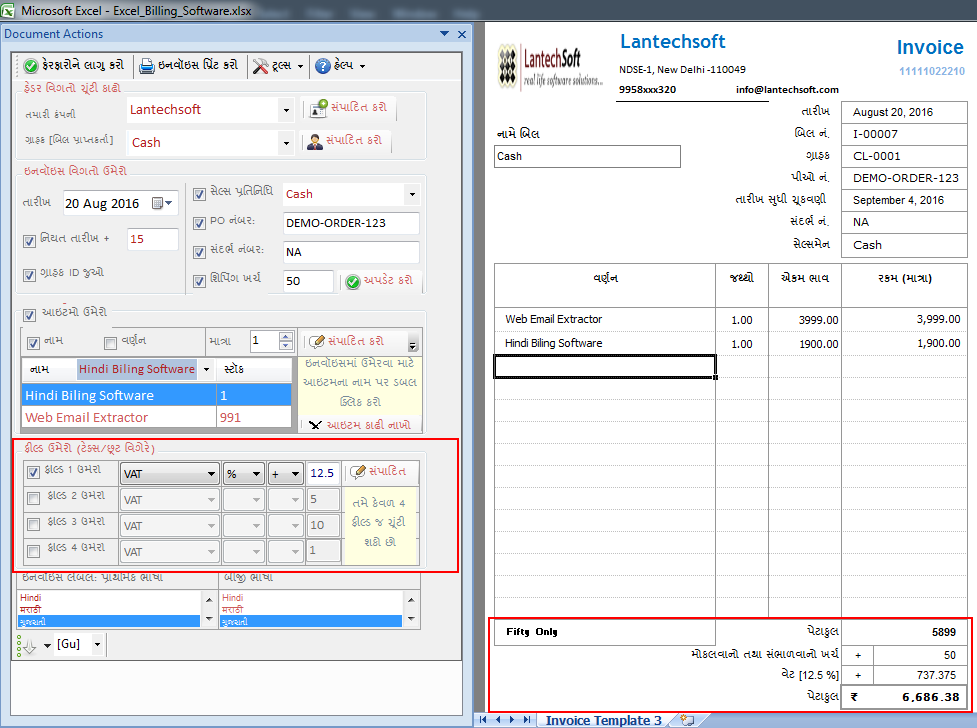Screen dimensions: 977x728
Task: Click the print invoice printer icon
Action: [146, 65]
